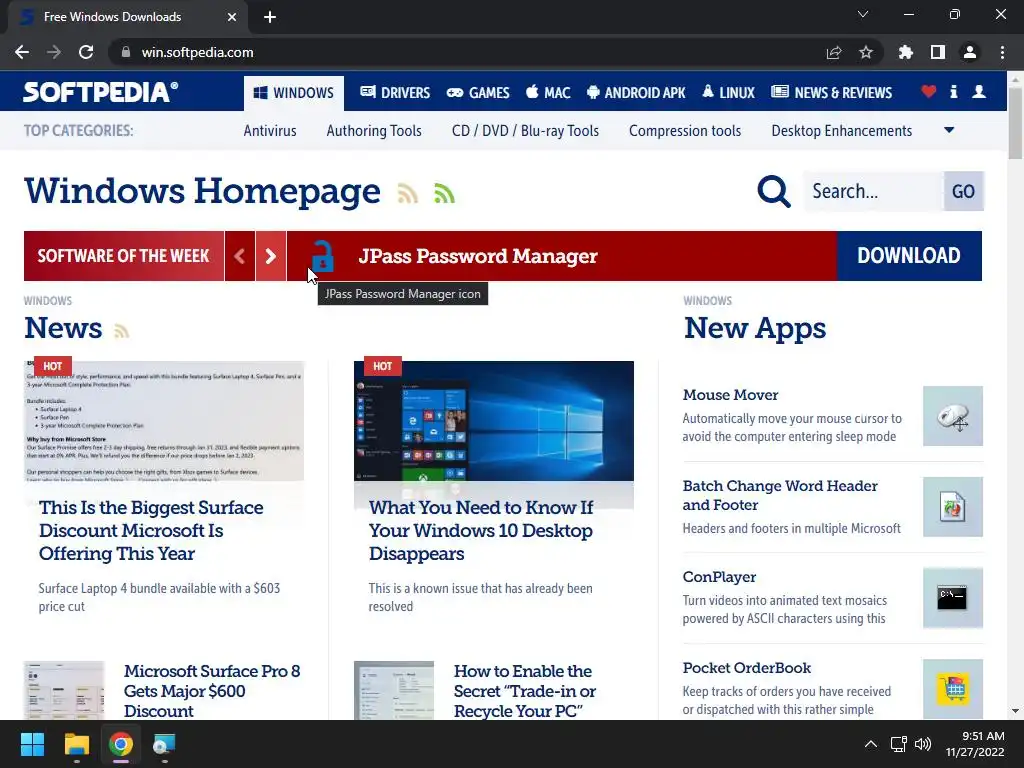Click the Batch Change Word Header app icon

click(x=952, y=507)
